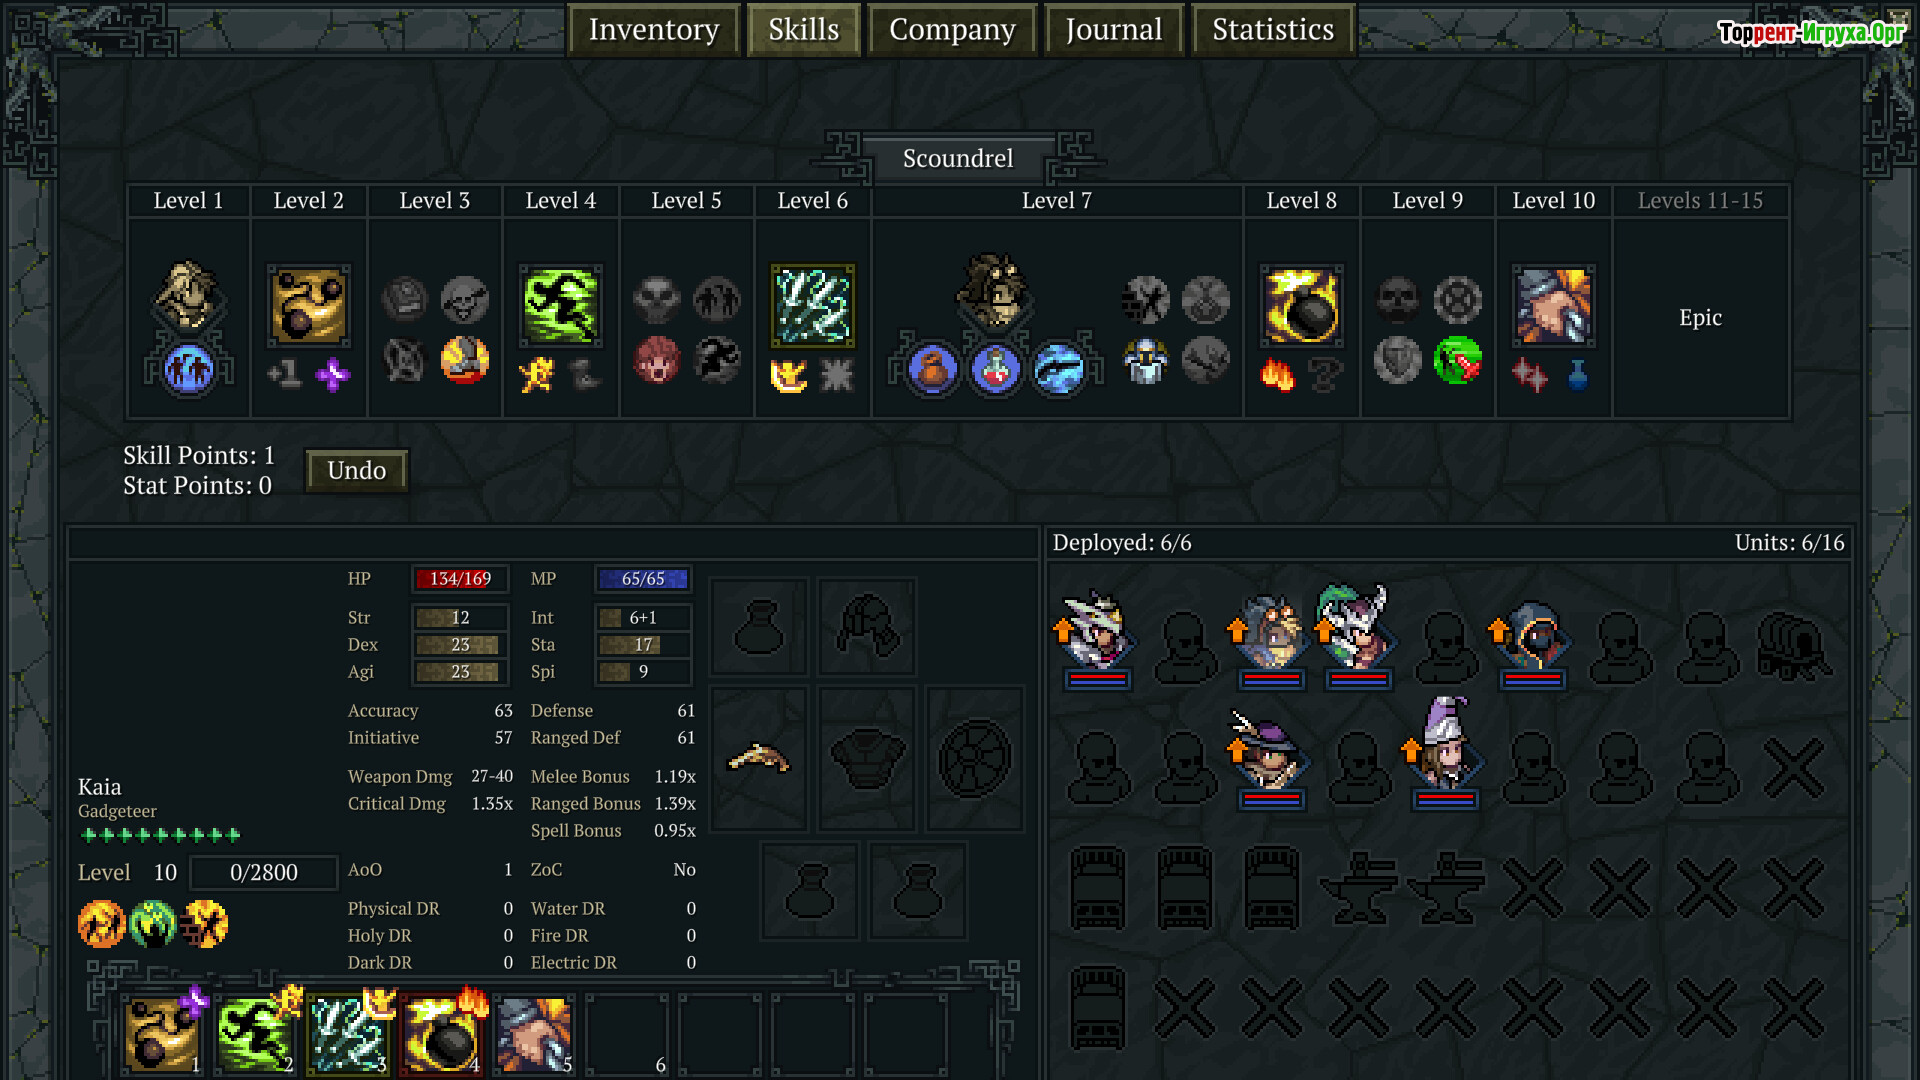Select the Level 6 ice shards skill
Screen dimensions: 1920x1080
click(812, 306)
